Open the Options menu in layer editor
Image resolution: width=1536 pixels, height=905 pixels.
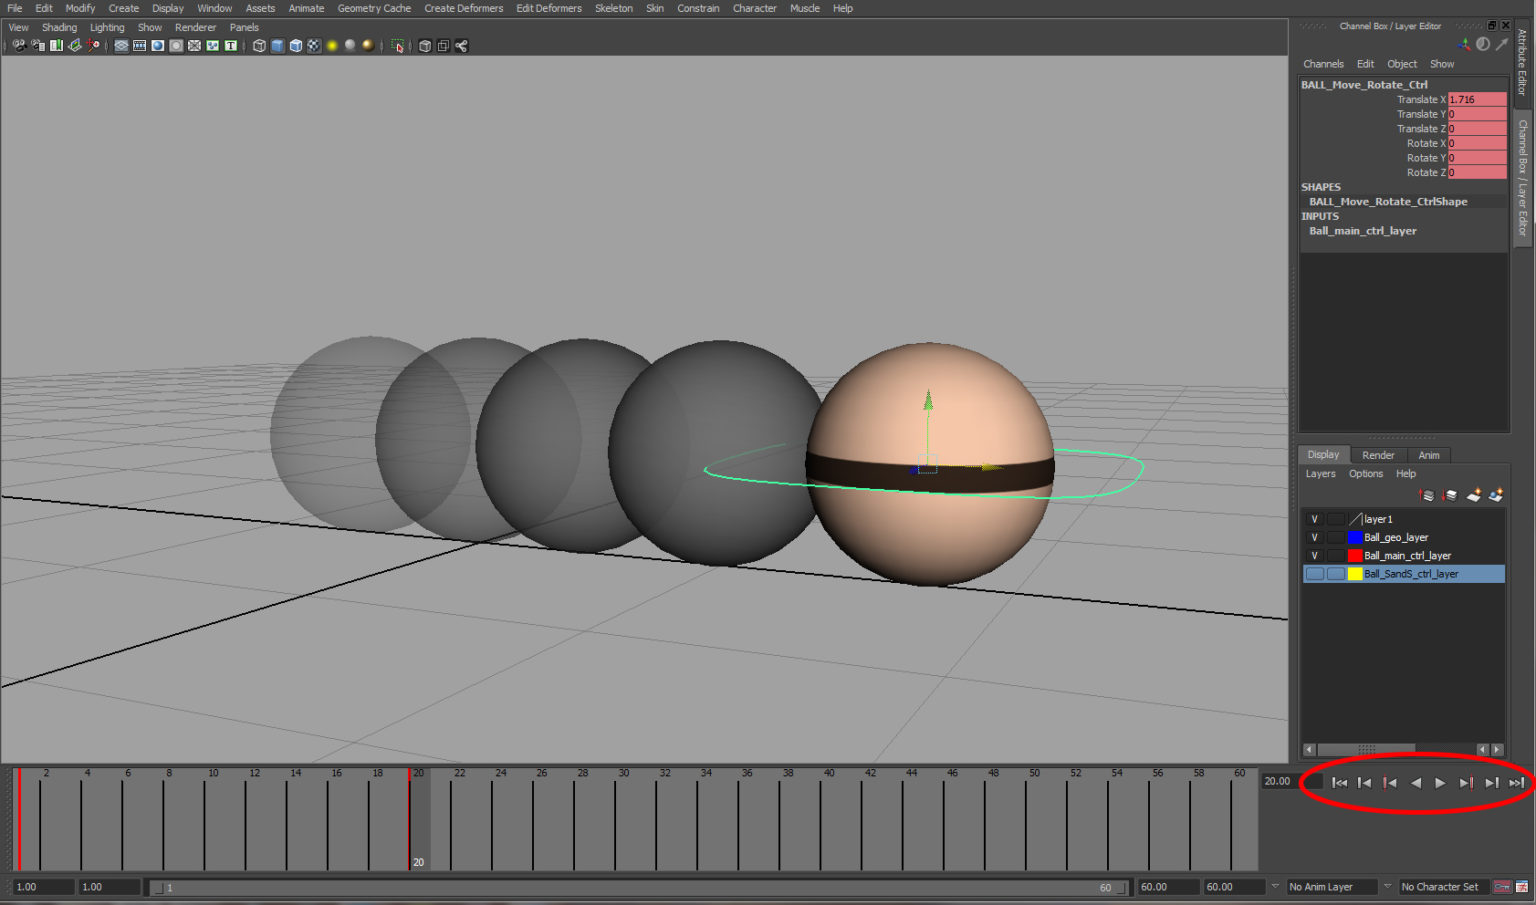click(1366, 474)
